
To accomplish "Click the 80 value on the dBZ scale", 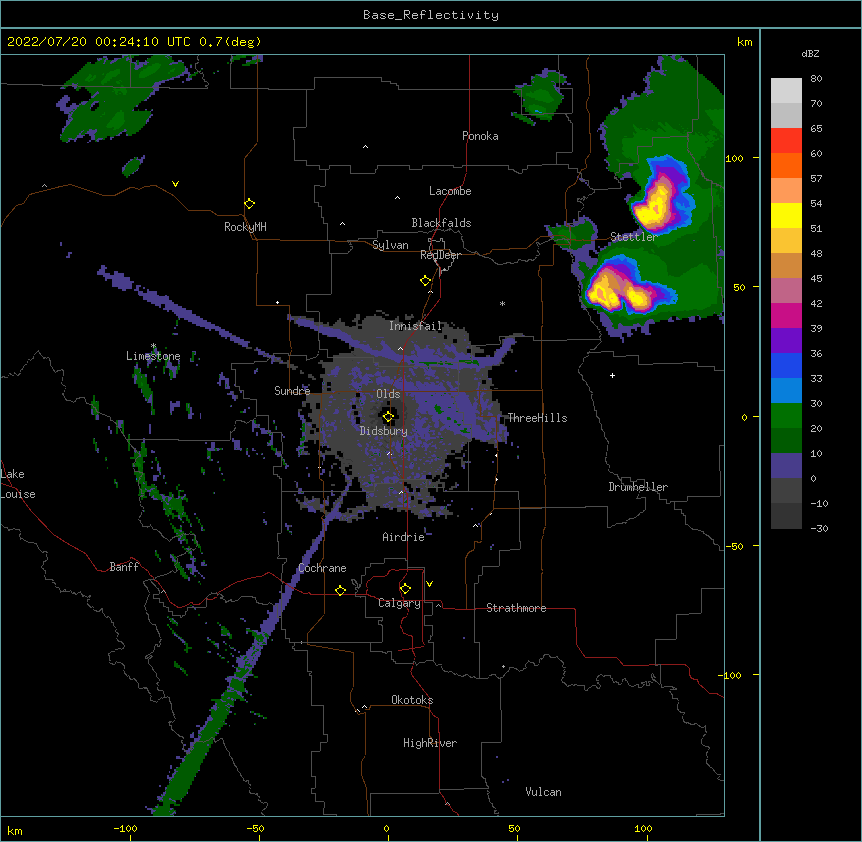I will [x=816, y=79].
